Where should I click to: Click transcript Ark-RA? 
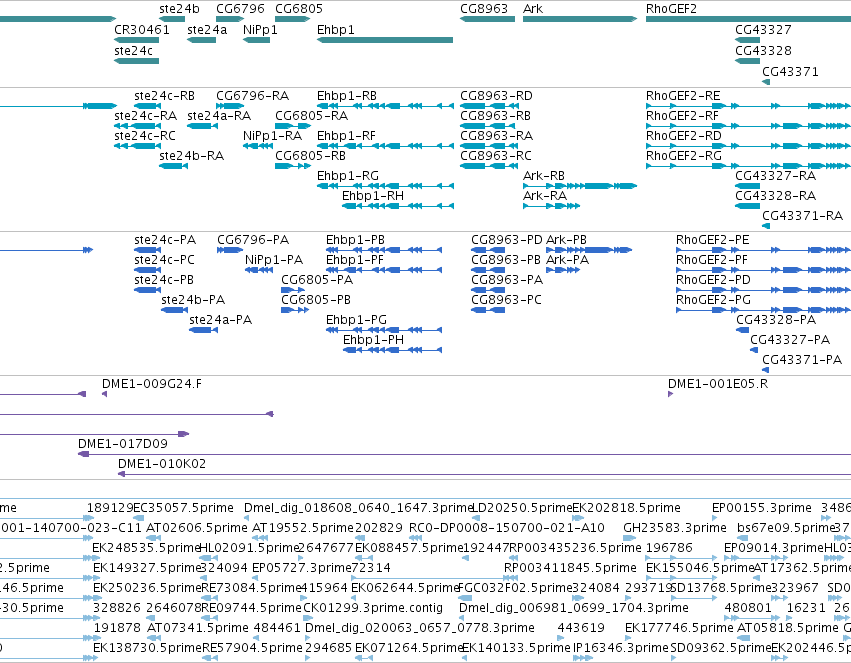[x=551, y=206]
